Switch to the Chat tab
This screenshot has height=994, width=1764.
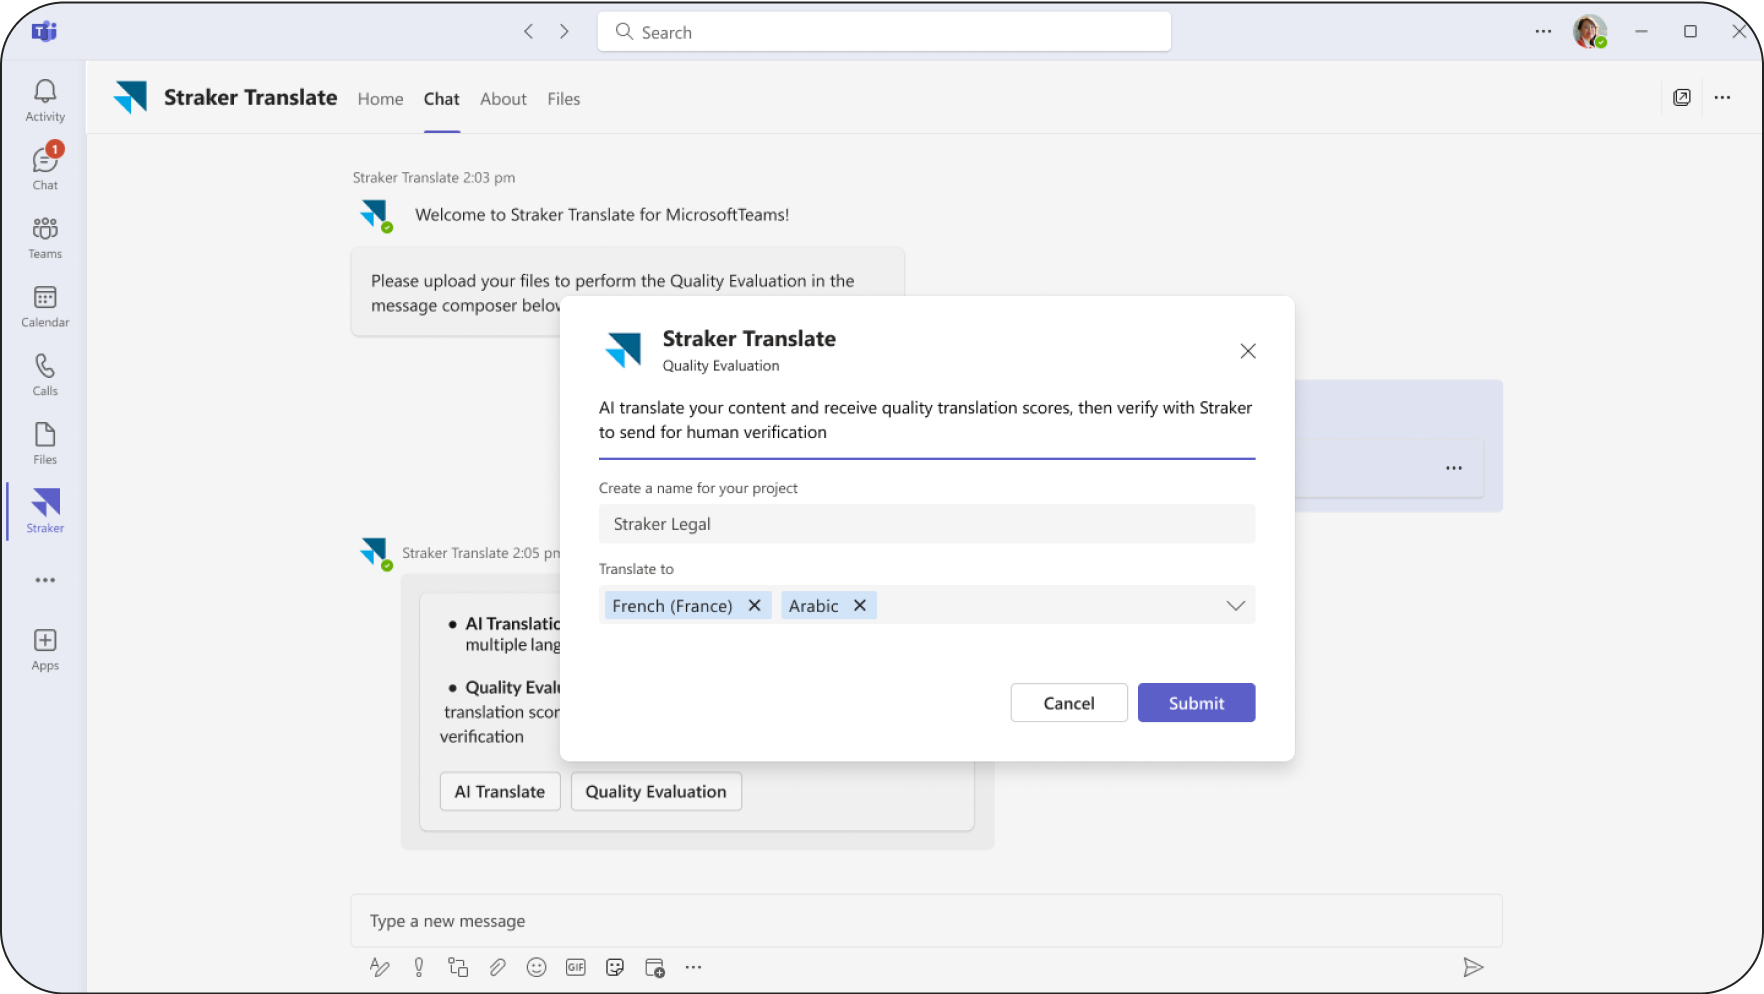pos(441,99)
